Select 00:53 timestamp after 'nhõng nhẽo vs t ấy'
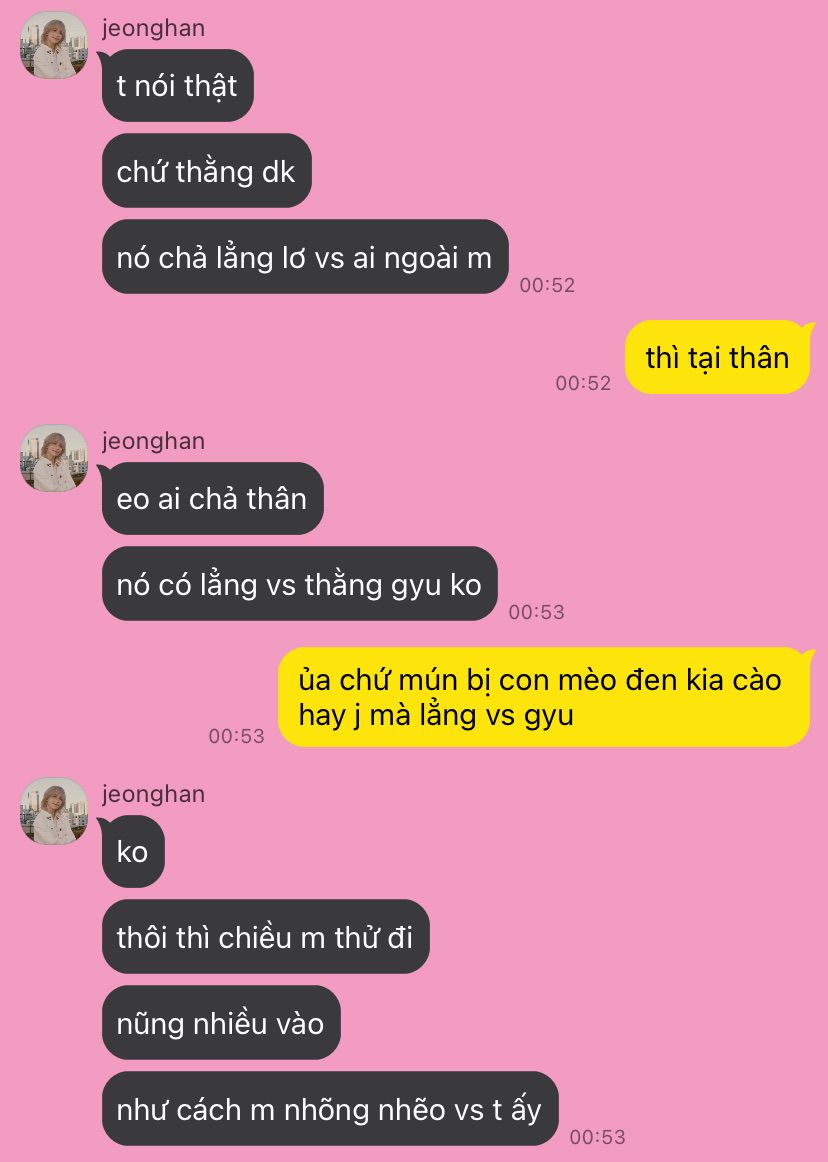This screenshot has height=1162, width=828. [x=597, y=1137]
